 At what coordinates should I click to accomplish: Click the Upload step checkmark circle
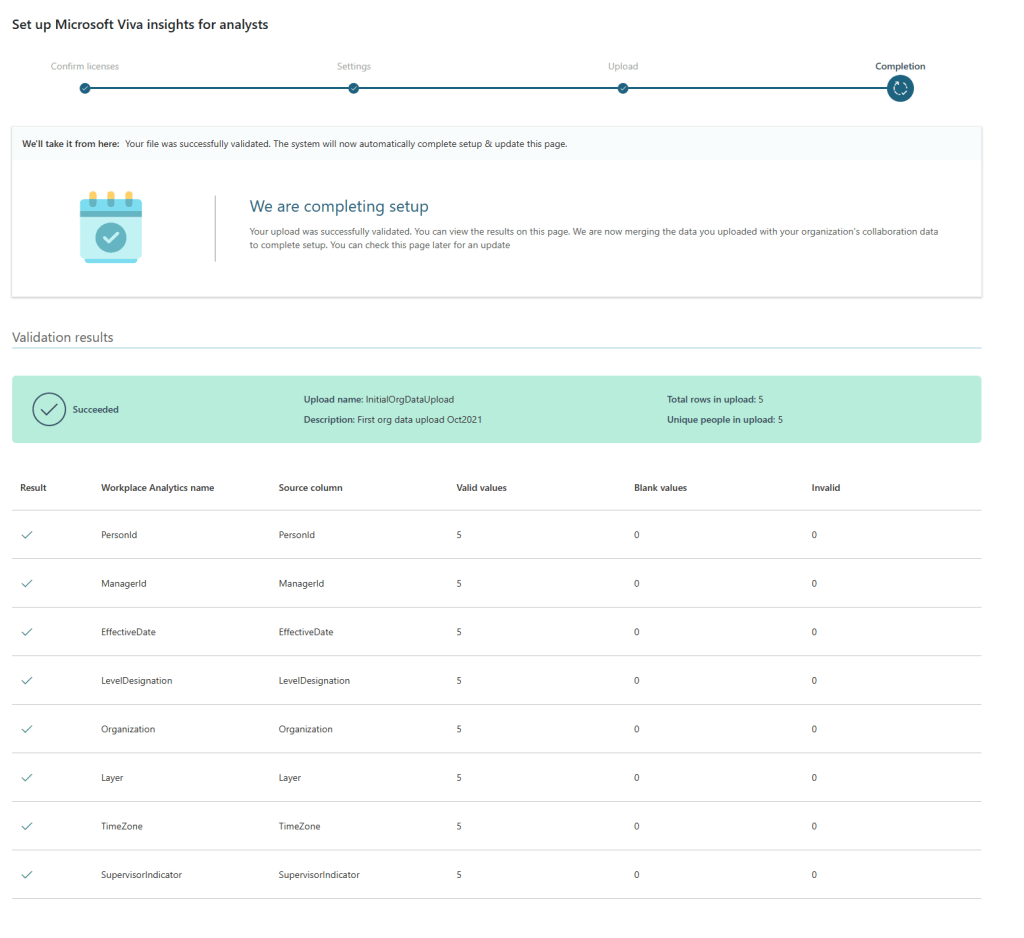(622, 88)
